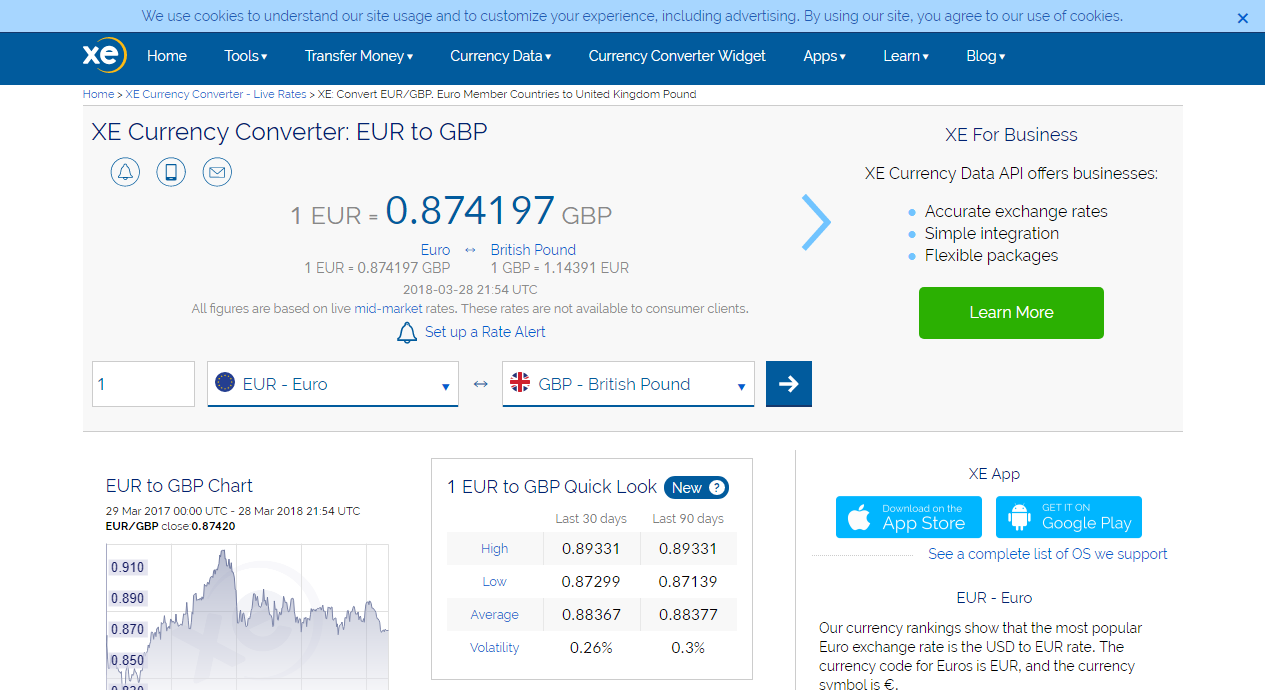Click the 0.88367 average value
The width and height of the screenshot is (1265, 690).
pyautogui.click(x=591, y=615)
